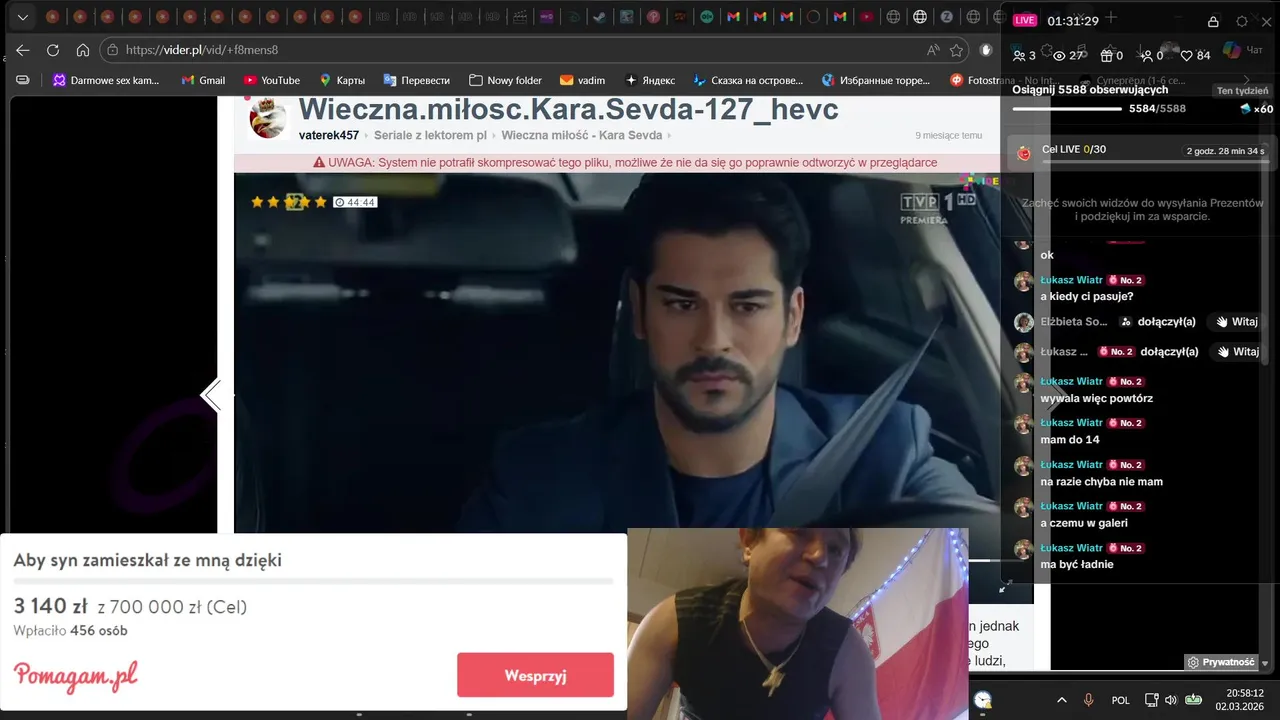1280x720 pixels.
Task: Click the new followers icon showing 0
Action: (x=1147, y=56)
